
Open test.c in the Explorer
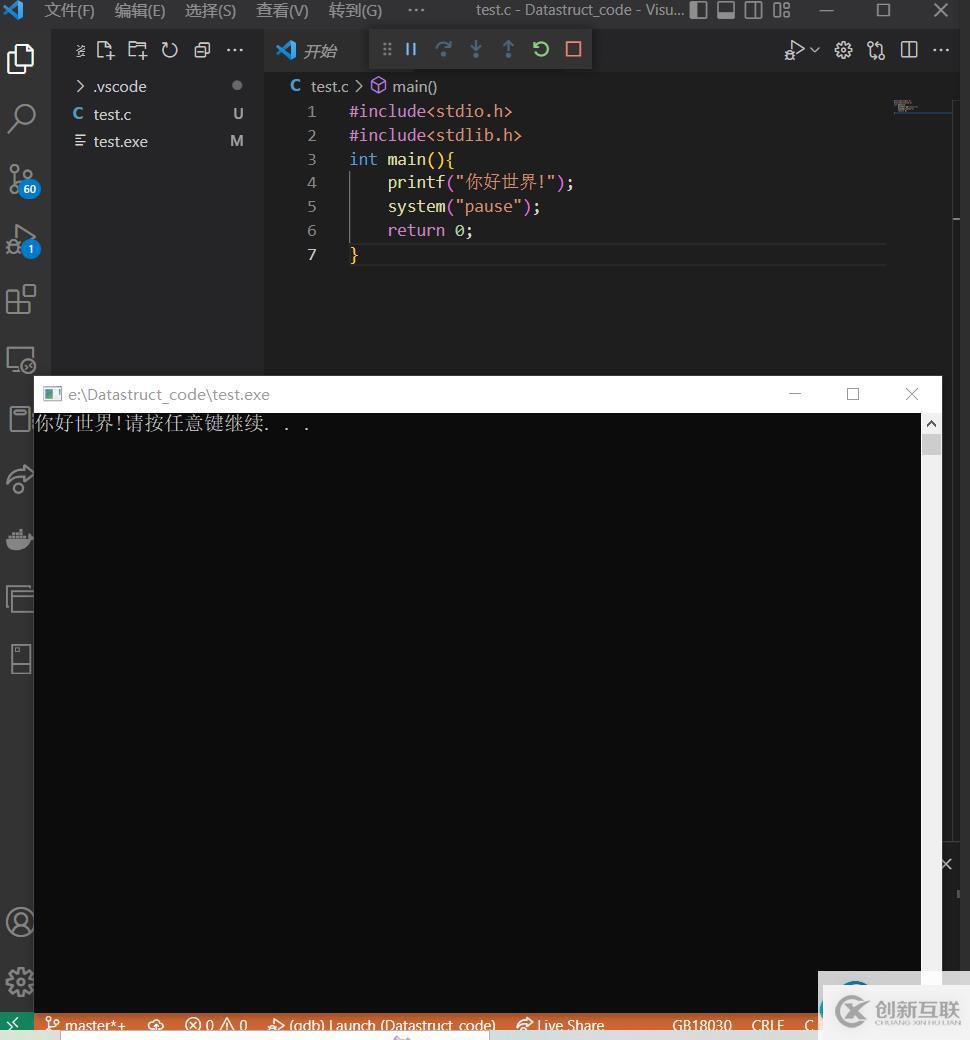[x=158, y=114]
